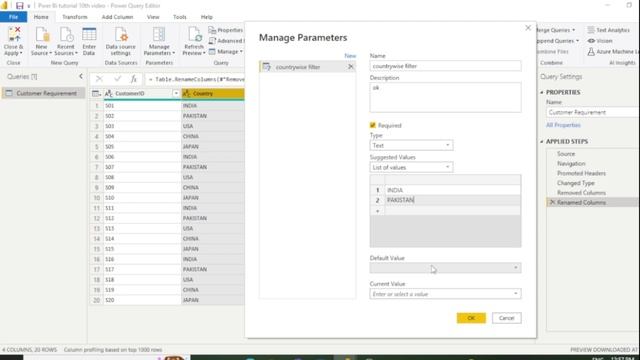The image size is (640, 360).
Task: Select the Removed Columns step
Action: tap(581, 193)
